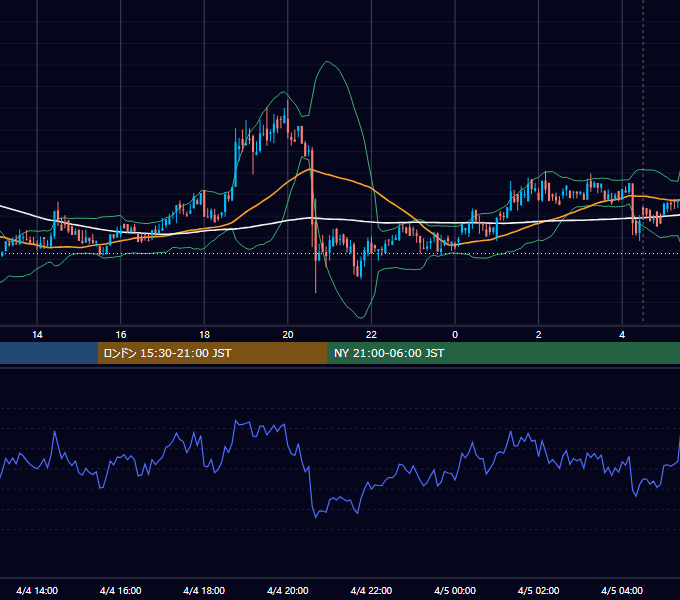The image size is (680, 600).
Task: Click the 4/4 22:00 date label
Action: coord(371,590)
